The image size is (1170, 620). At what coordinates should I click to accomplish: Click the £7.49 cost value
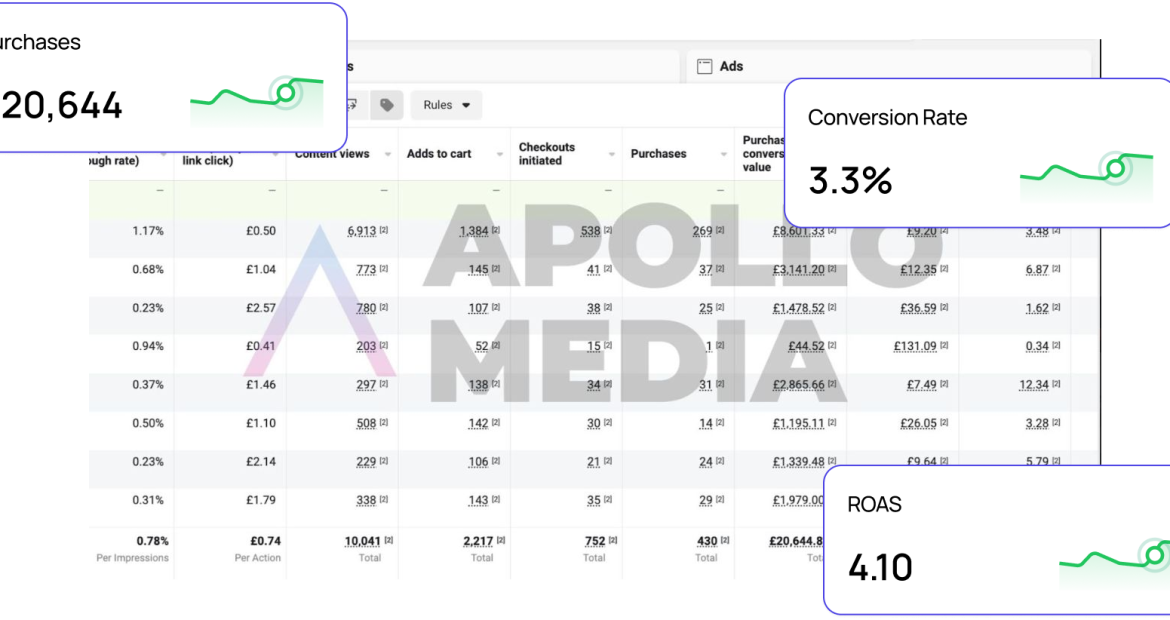tap(922, 385)
